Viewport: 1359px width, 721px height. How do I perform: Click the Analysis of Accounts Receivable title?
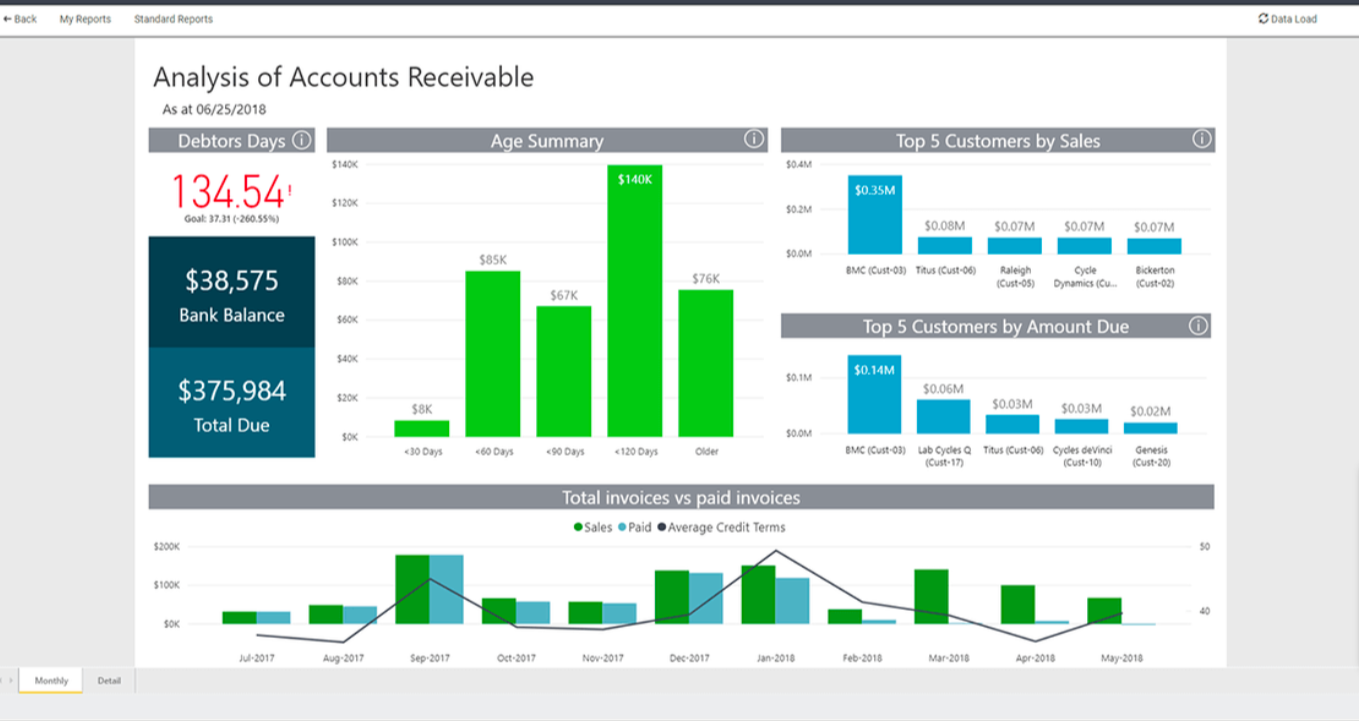click(x=343, y=77)
